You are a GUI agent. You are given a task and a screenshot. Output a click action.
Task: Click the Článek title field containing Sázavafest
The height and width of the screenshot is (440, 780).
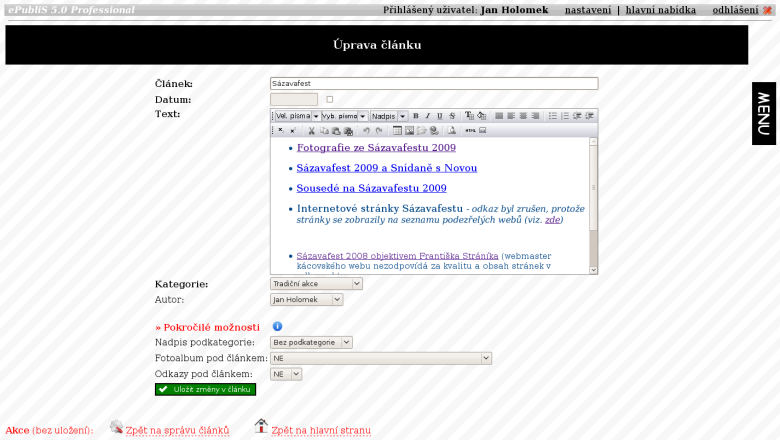pos(434,84)
